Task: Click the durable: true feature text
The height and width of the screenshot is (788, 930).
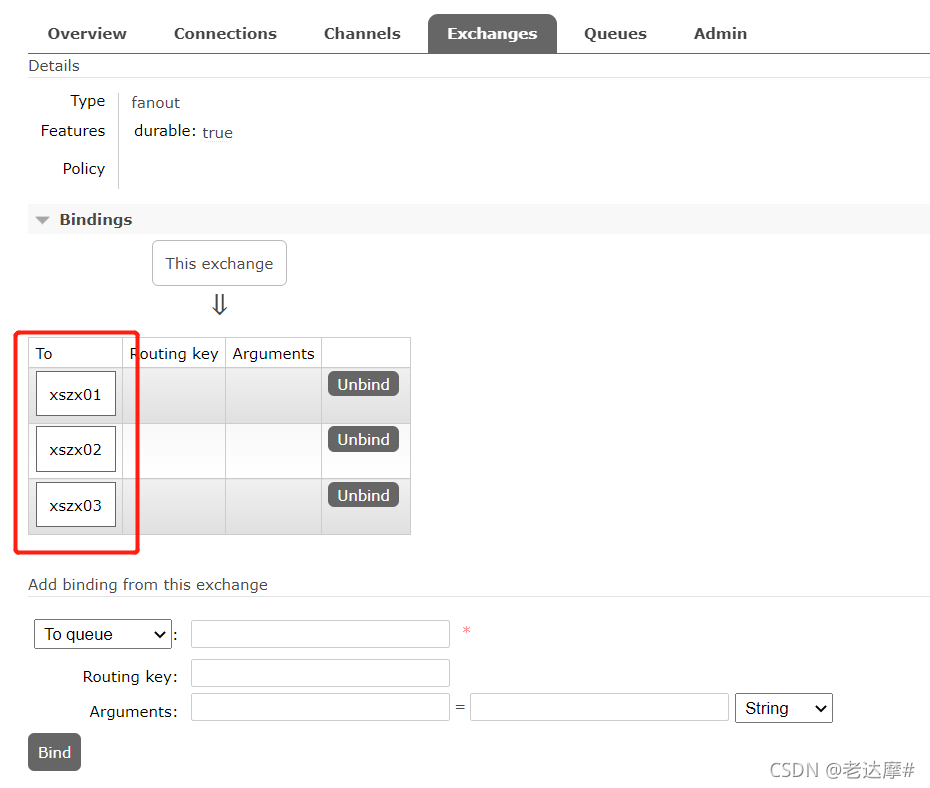Action: coord(183,132)
